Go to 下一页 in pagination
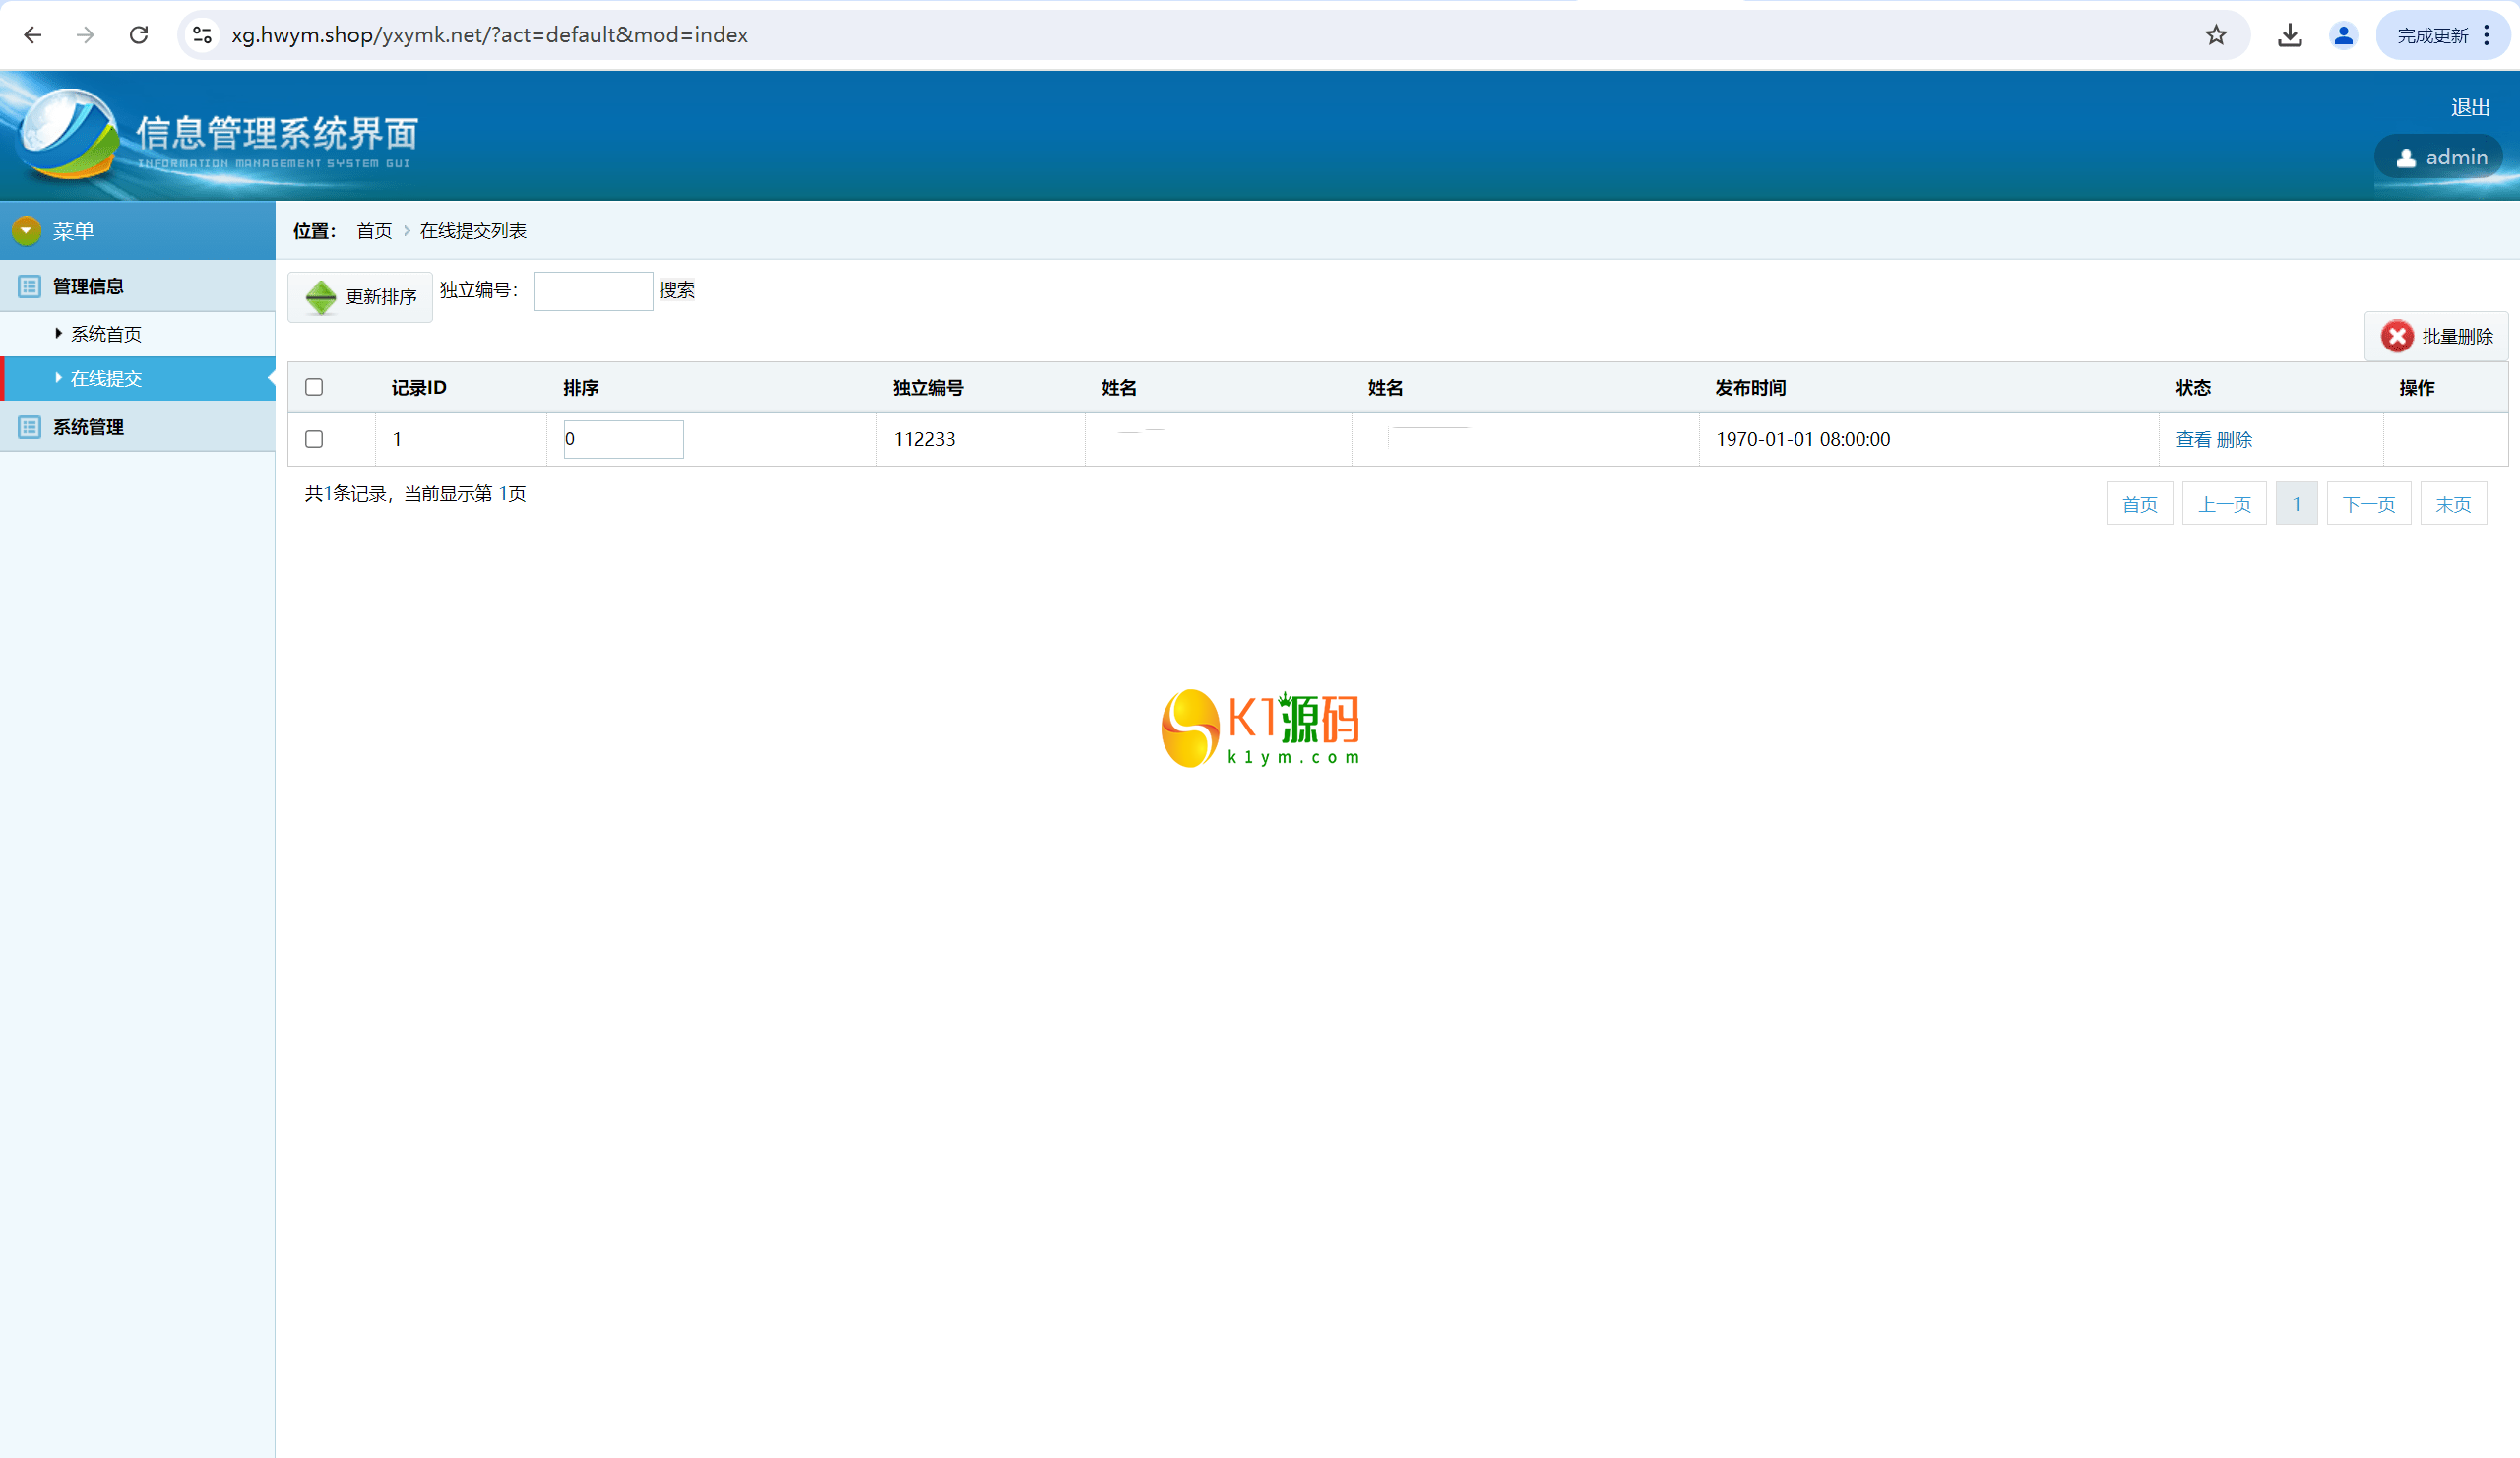The image size is (2520, 1458). [x=2368, y=504]
